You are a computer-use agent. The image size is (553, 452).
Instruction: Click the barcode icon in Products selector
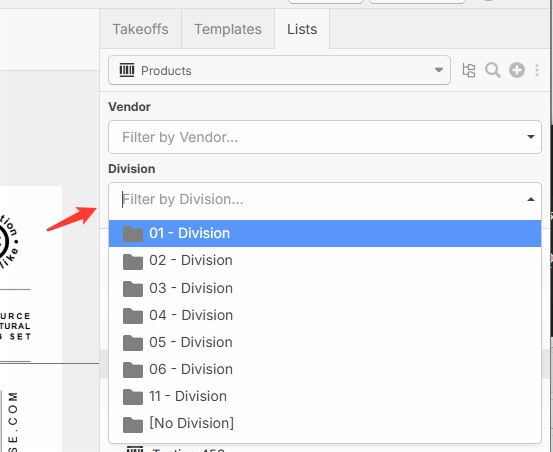pos(127,70)
